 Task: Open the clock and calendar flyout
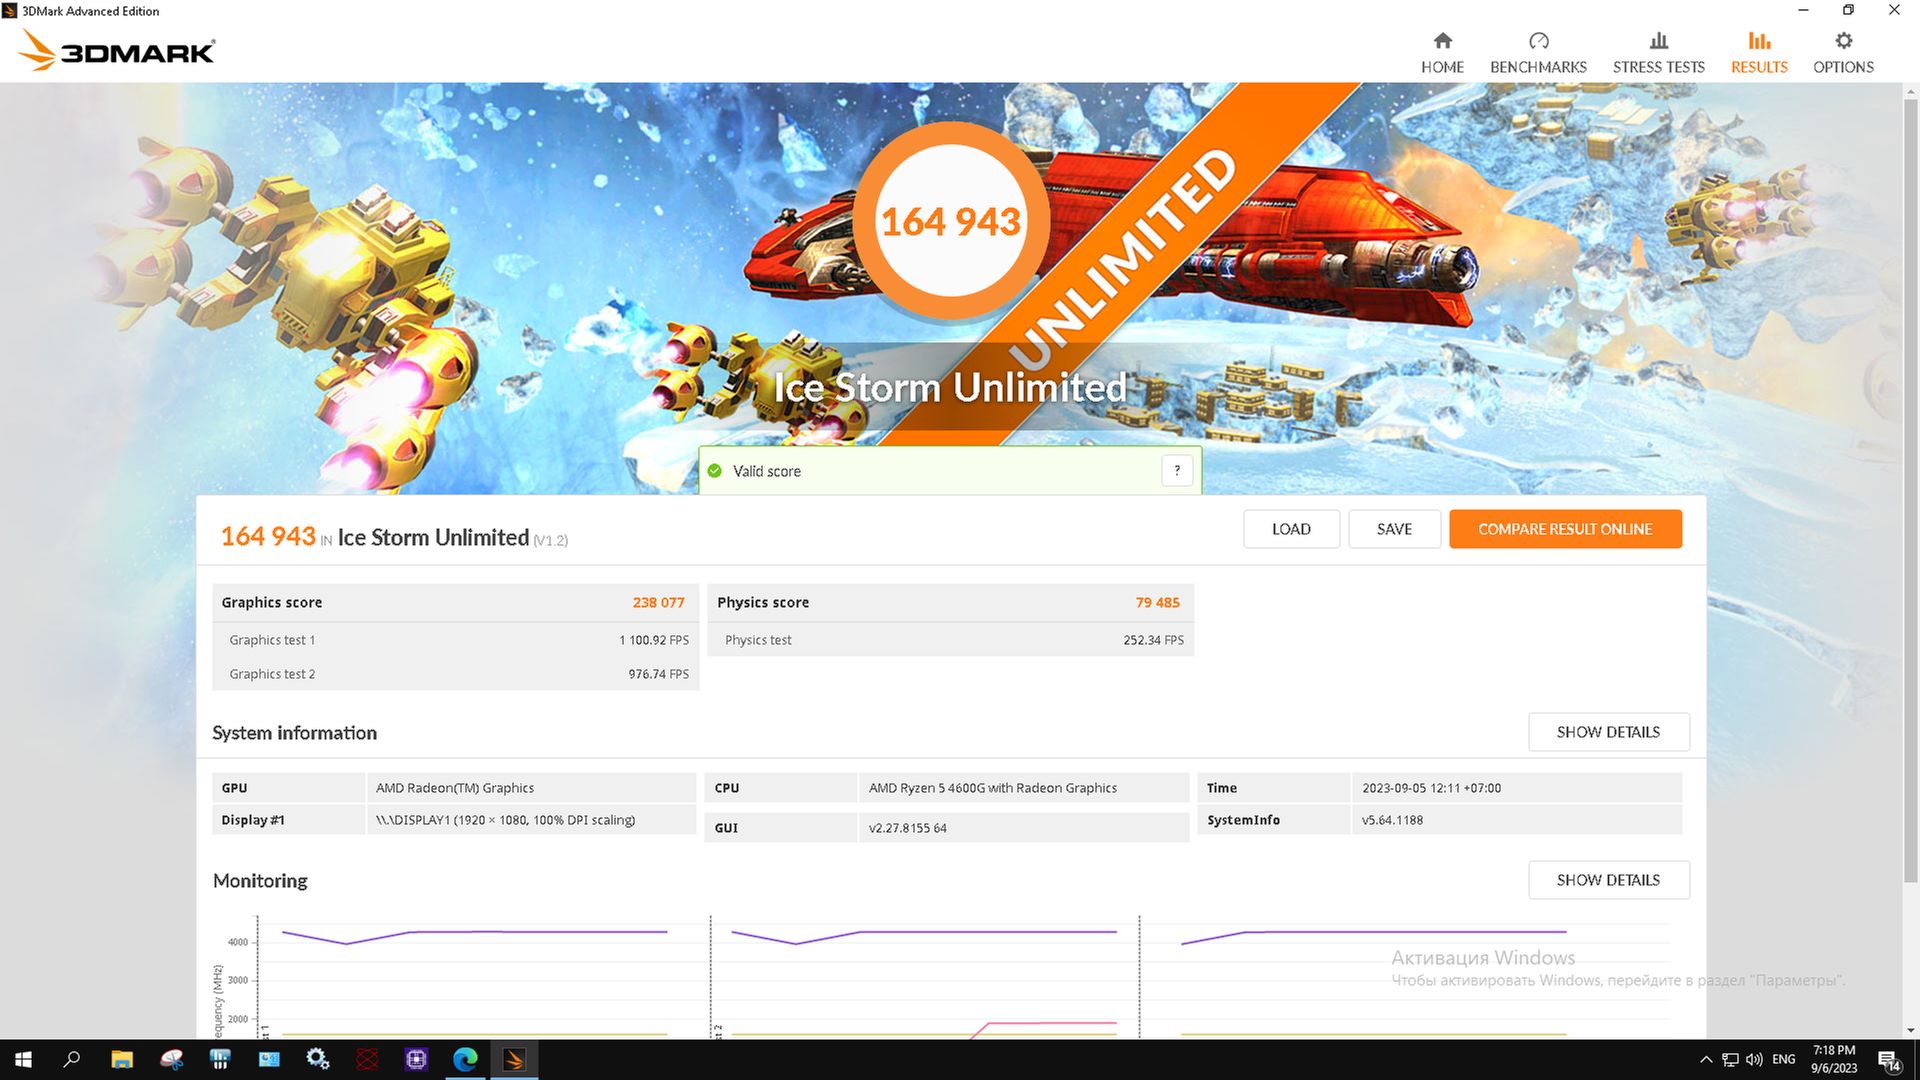pyautogui.click(x=1834, y=1060)
